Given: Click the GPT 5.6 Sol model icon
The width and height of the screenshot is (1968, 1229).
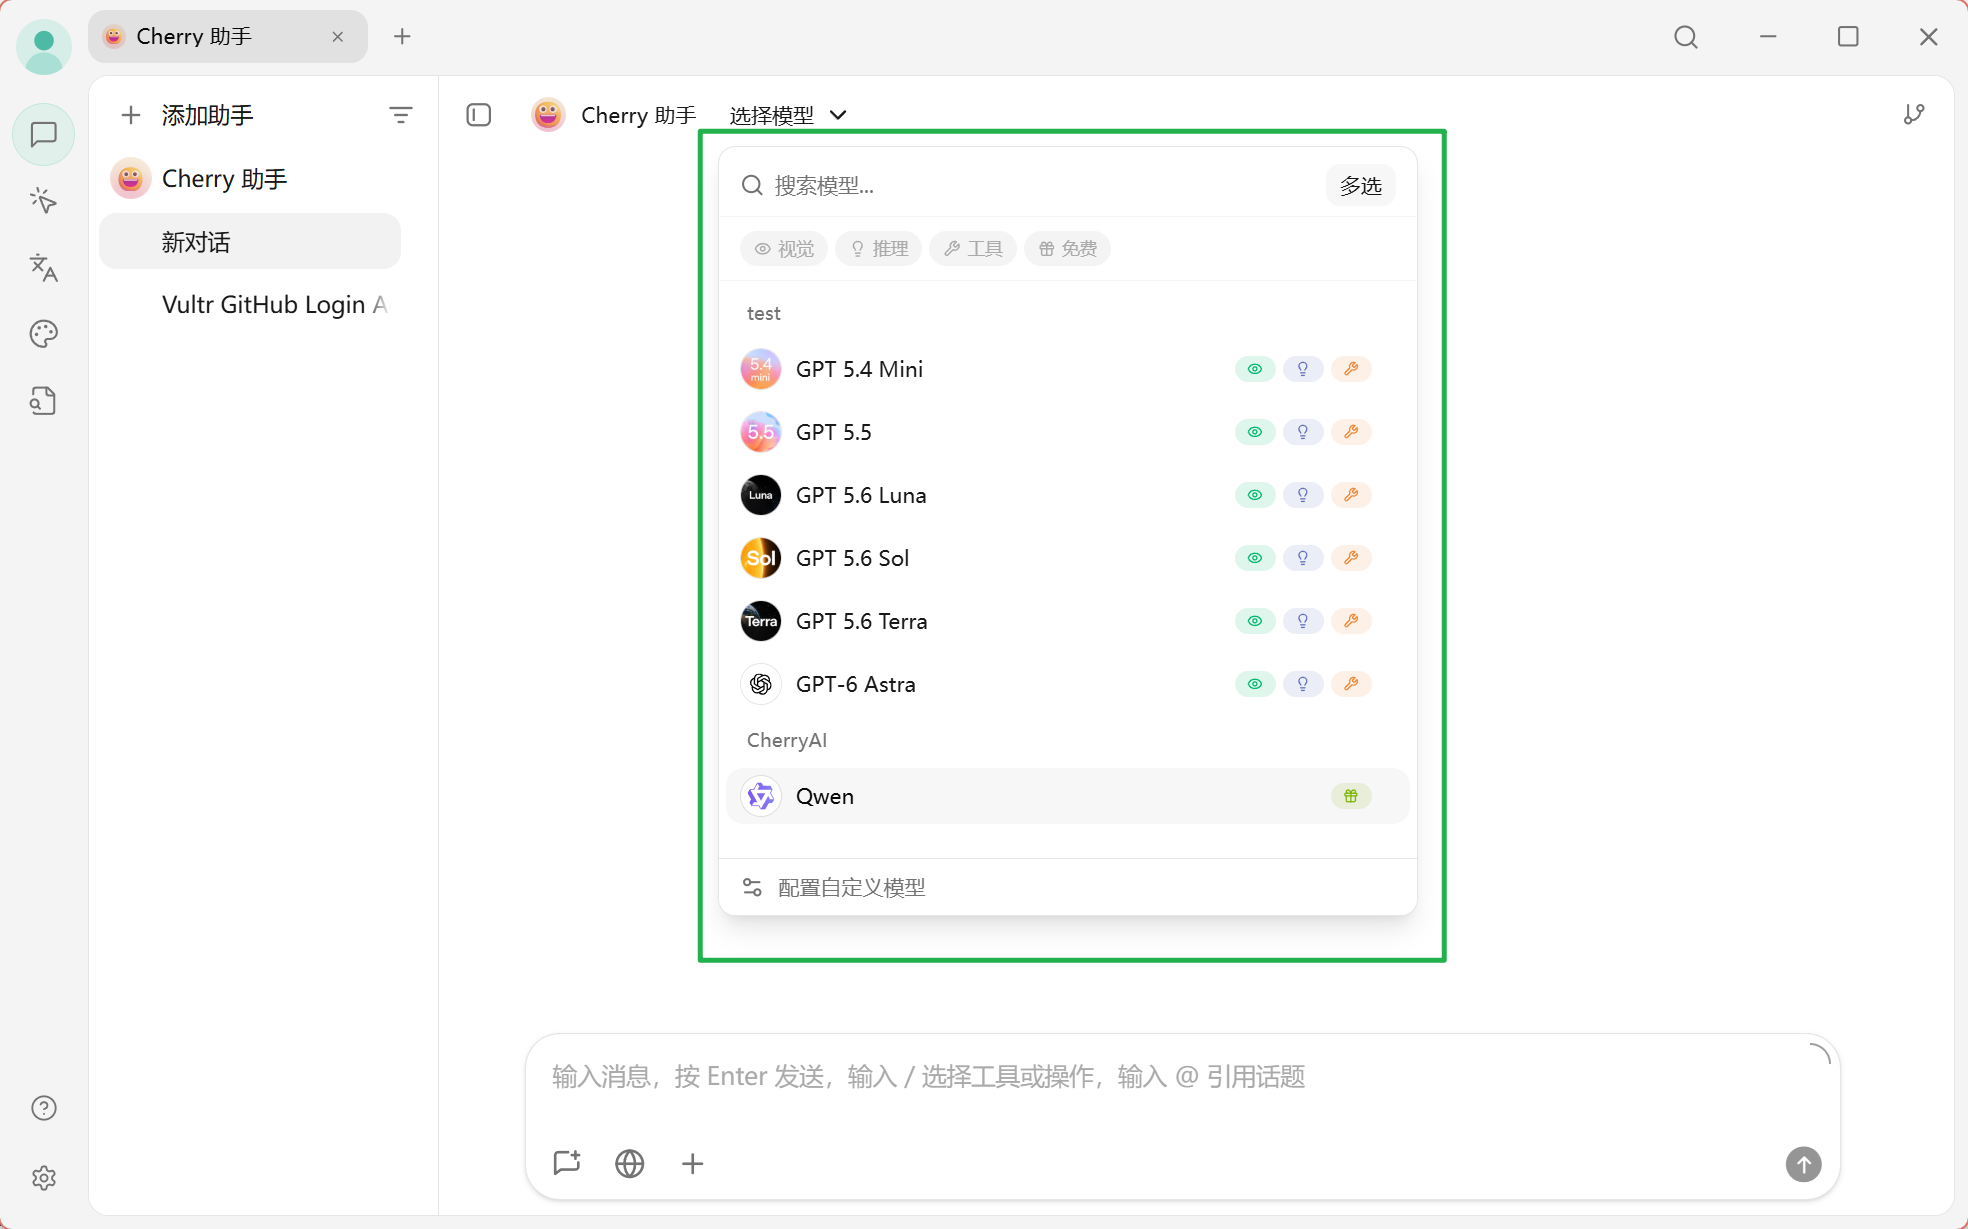Looking at the screenshot, I should [761, 558].
